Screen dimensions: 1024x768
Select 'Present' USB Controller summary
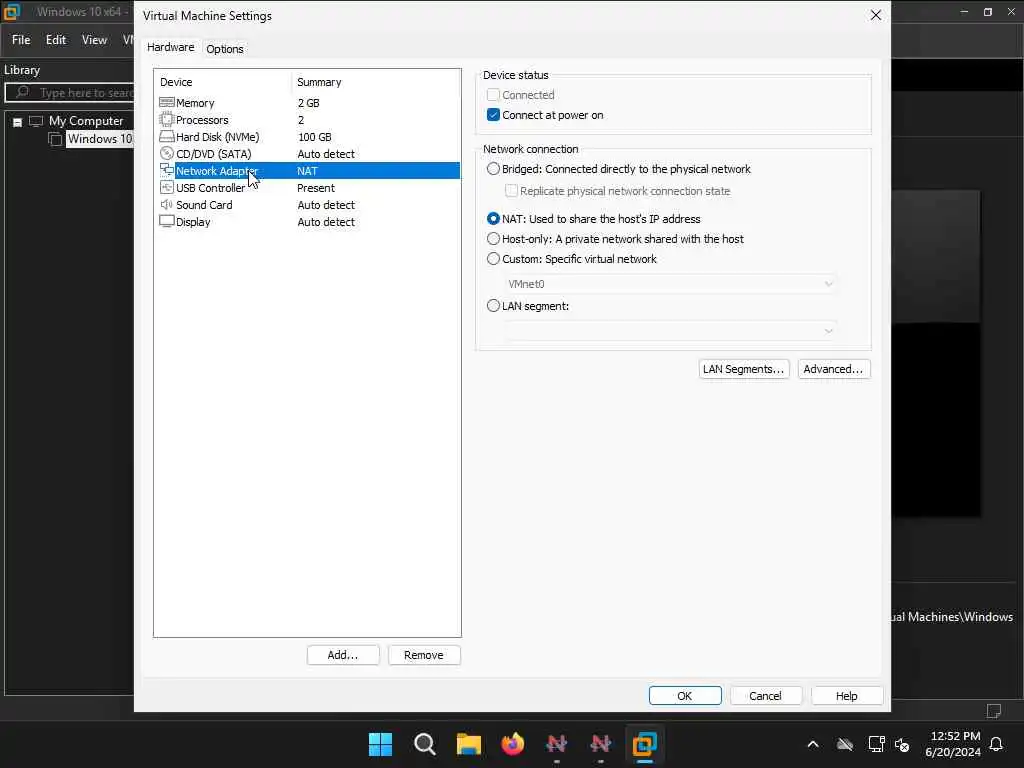(x=315, y=188)
